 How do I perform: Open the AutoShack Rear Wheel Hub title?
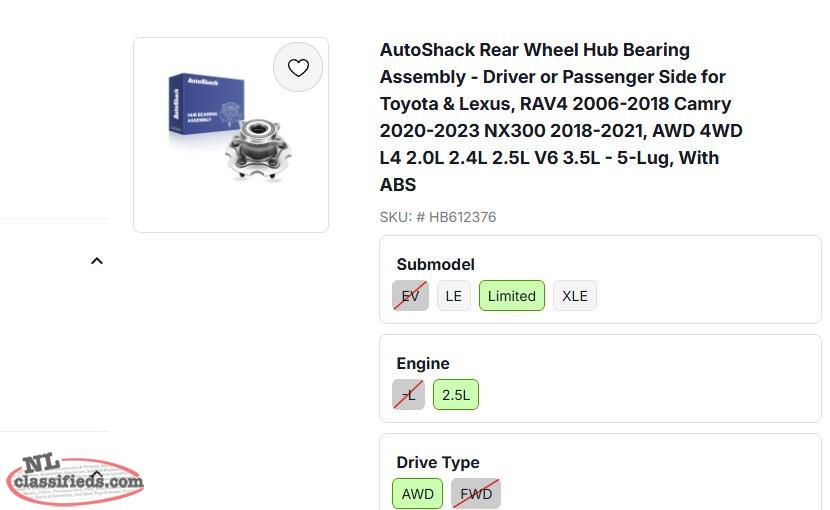(x=561, y=117)
